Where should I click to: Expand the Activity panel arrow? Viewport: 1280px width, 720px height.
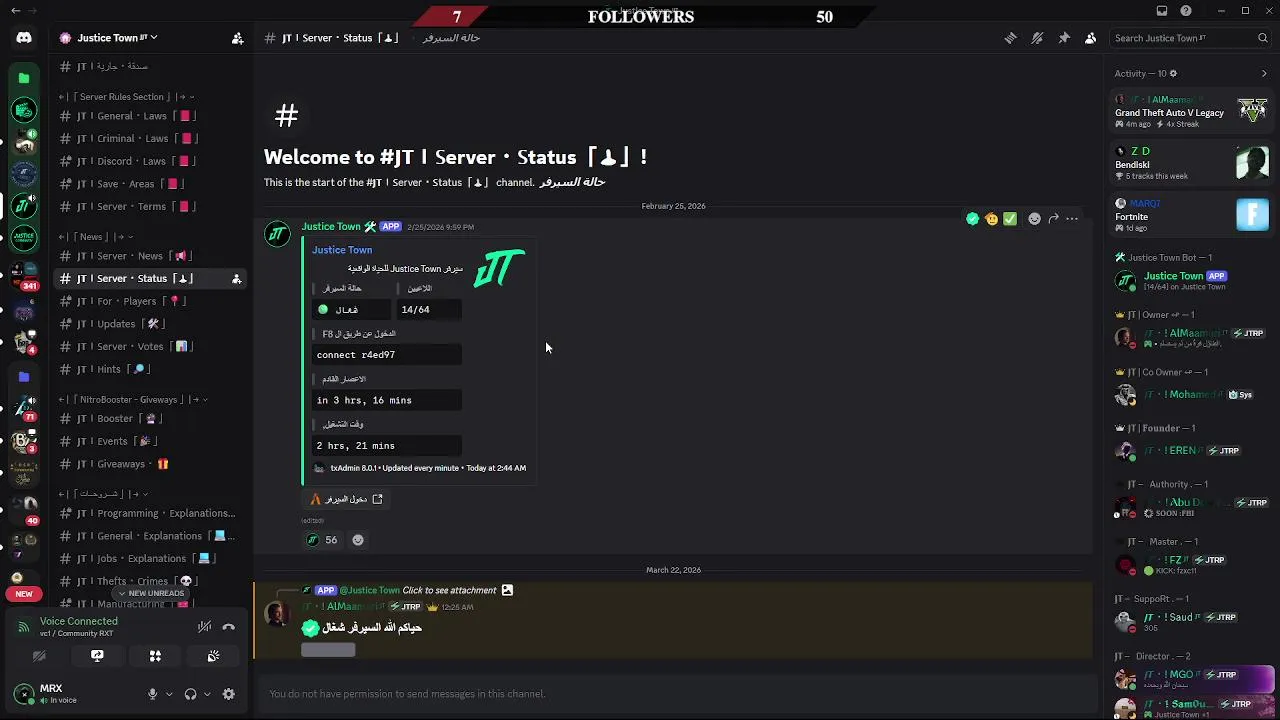[x=1264, y=74]
